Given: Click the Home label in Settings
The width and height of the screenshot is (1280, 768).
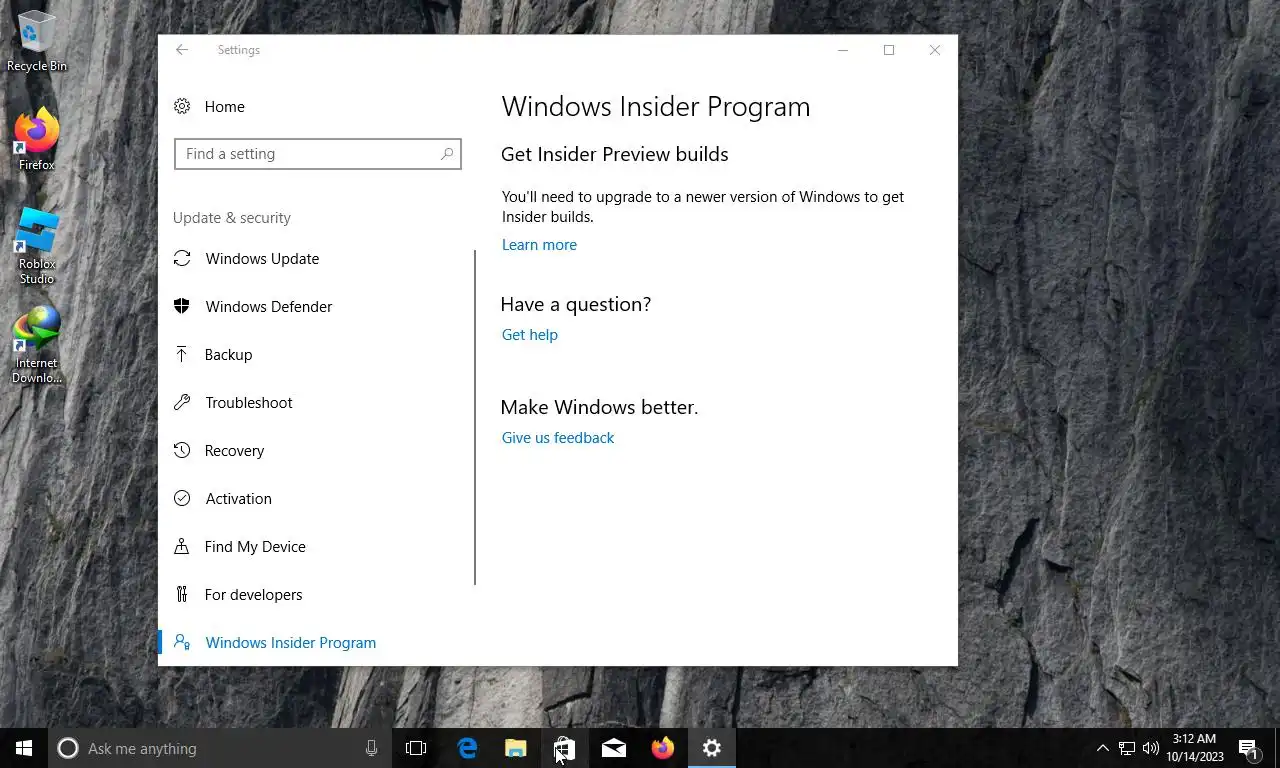Looking at the screenshot, I should pos(224,107).
